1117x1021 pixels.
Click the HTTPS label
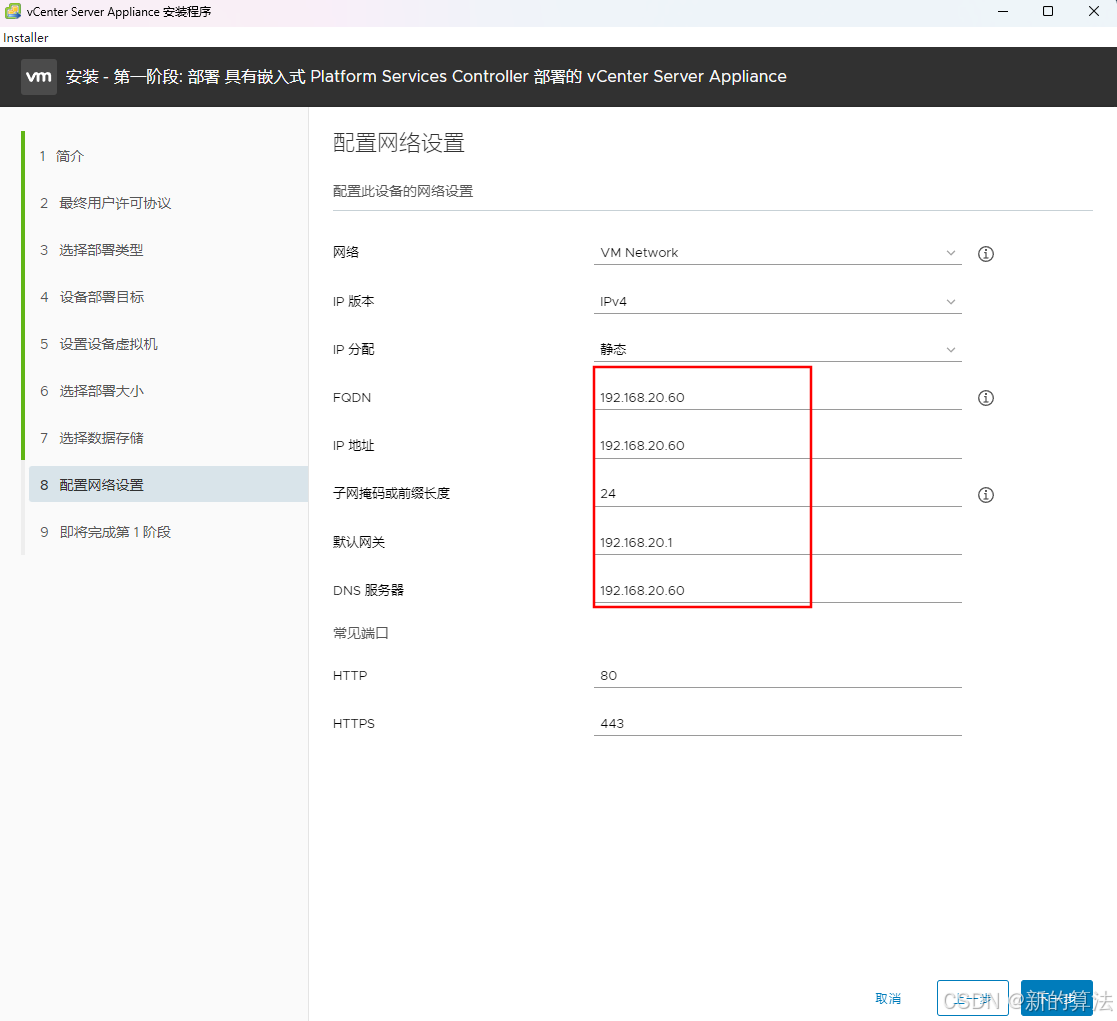coord(353,723)
